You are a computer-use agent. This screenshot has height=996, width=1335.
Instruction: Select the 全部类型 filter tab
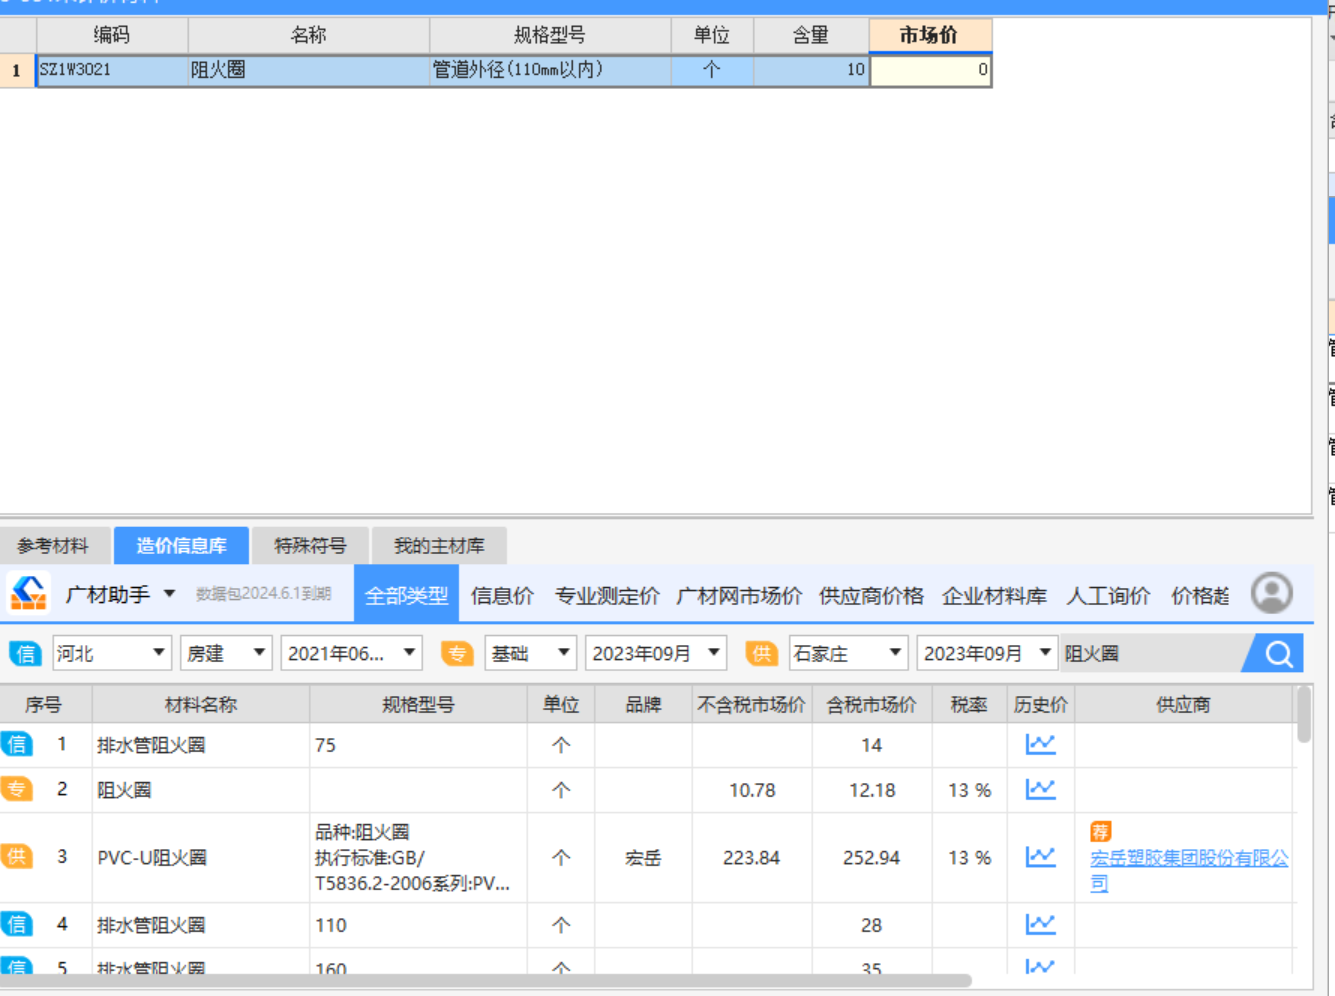pos(406,595)
